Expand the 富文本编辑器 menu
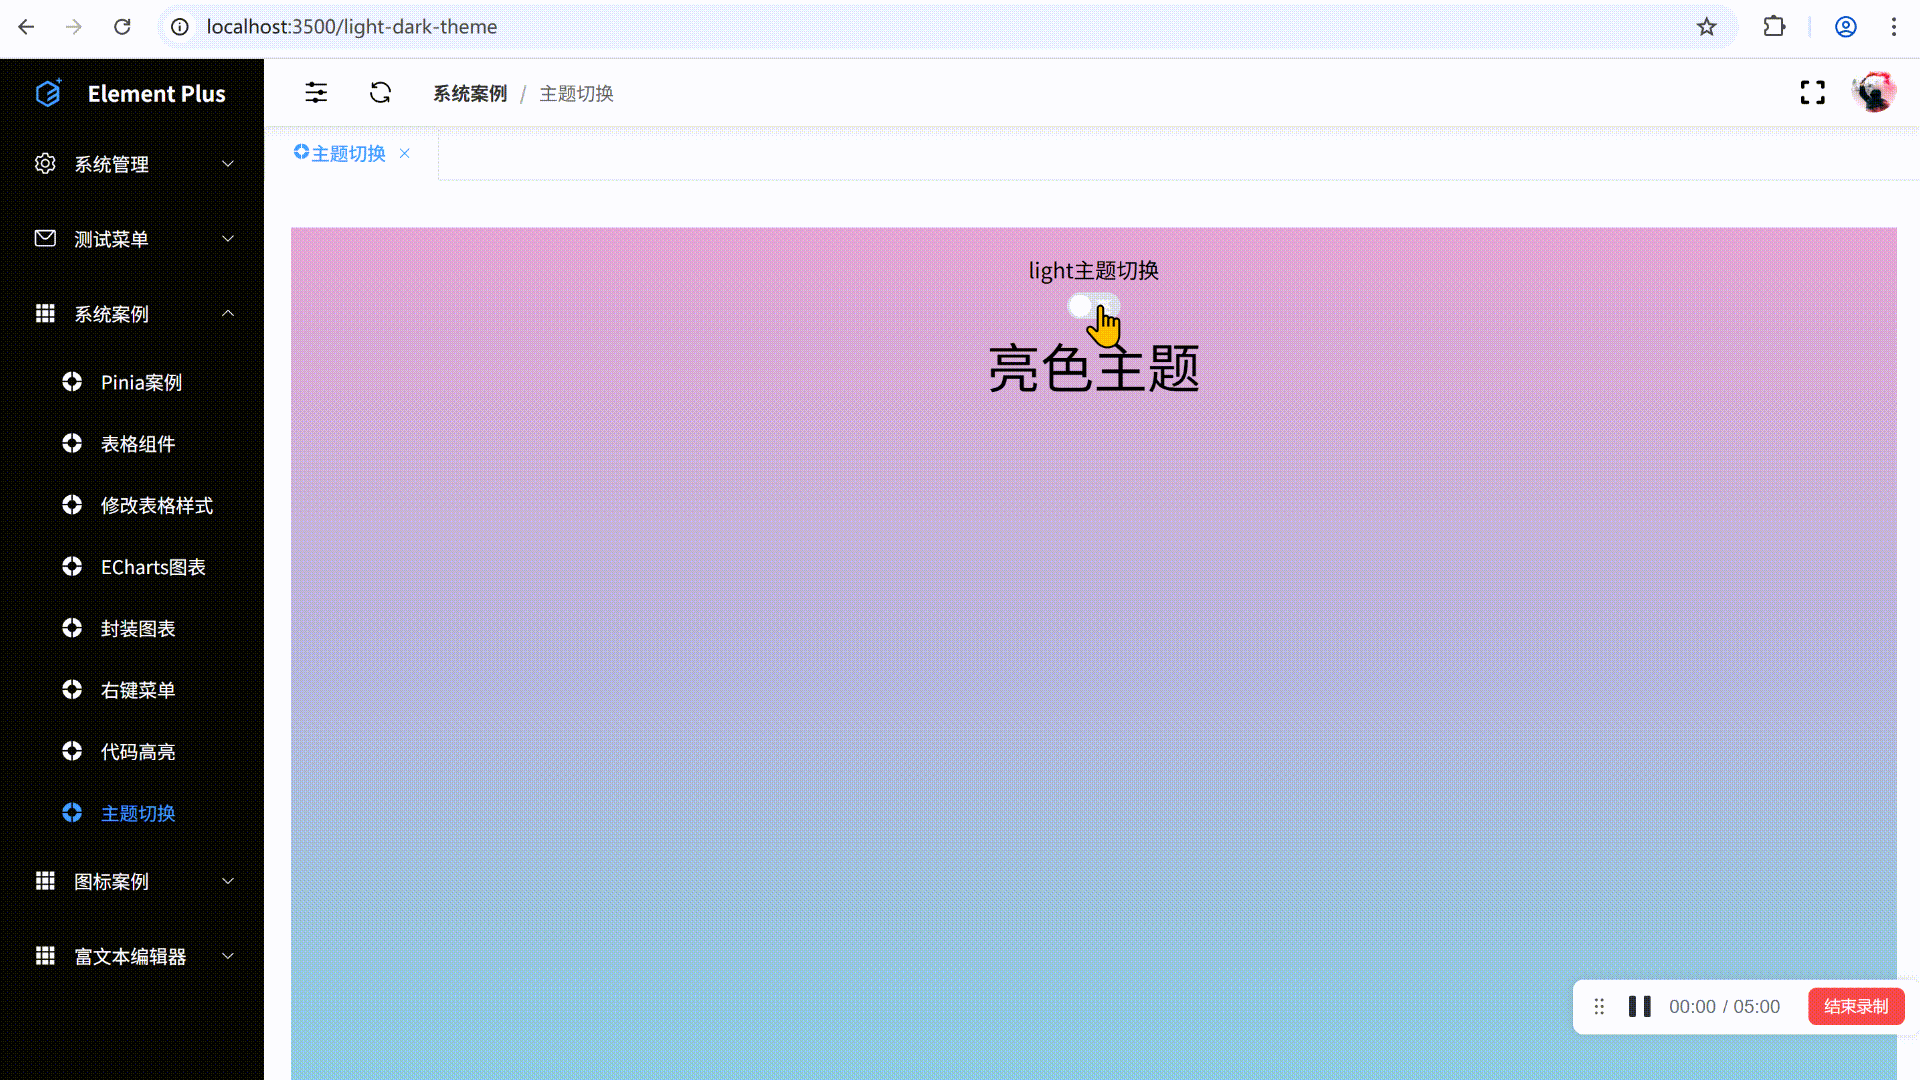 click(x=131, y=956)
